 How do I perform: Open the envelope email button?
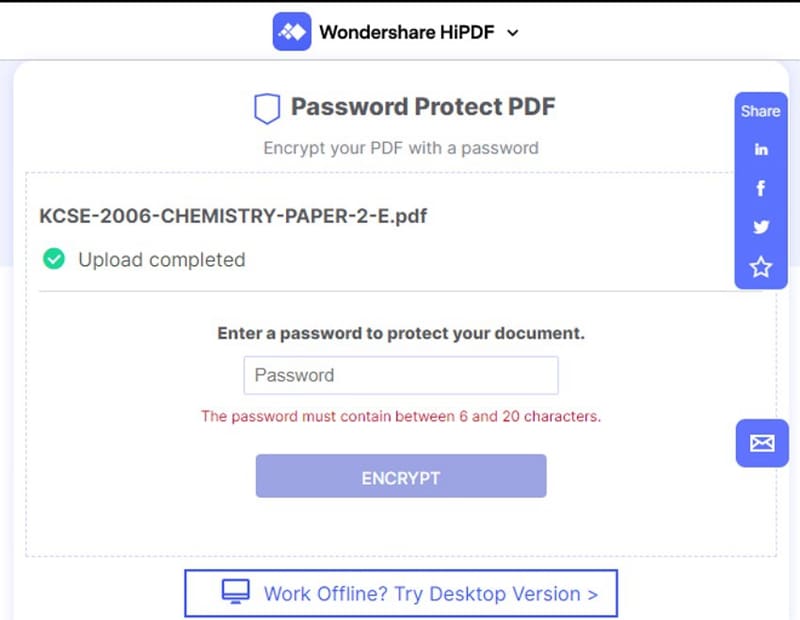coord(762,443)
